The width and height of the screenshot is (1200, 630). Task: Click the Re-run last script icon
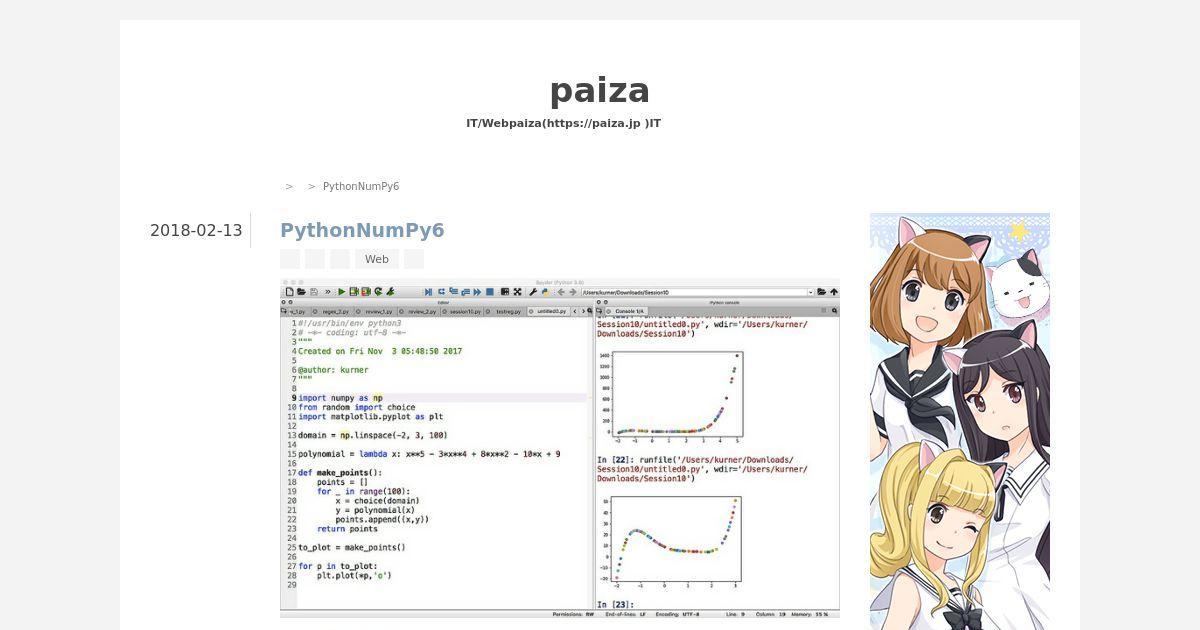[x=390, y=292]
